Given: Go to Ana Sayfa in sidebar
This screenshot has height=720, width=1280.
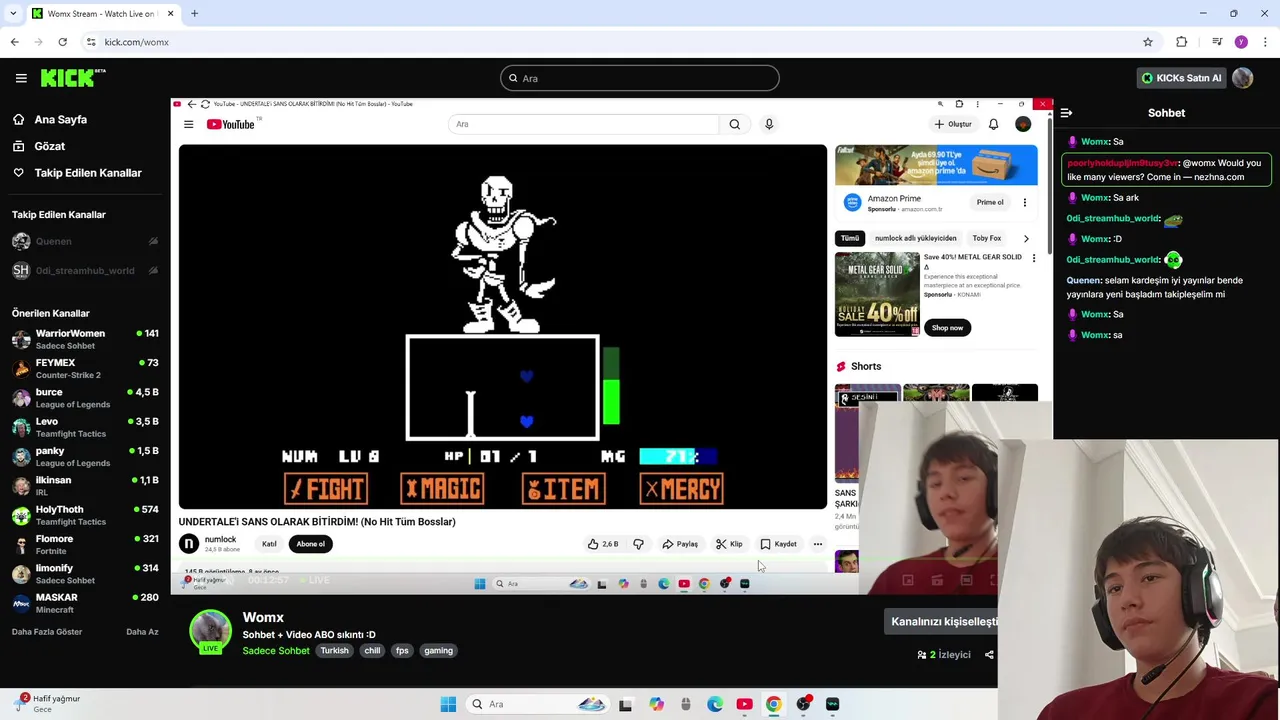Looking at the screenshot, I should point(61,119).
